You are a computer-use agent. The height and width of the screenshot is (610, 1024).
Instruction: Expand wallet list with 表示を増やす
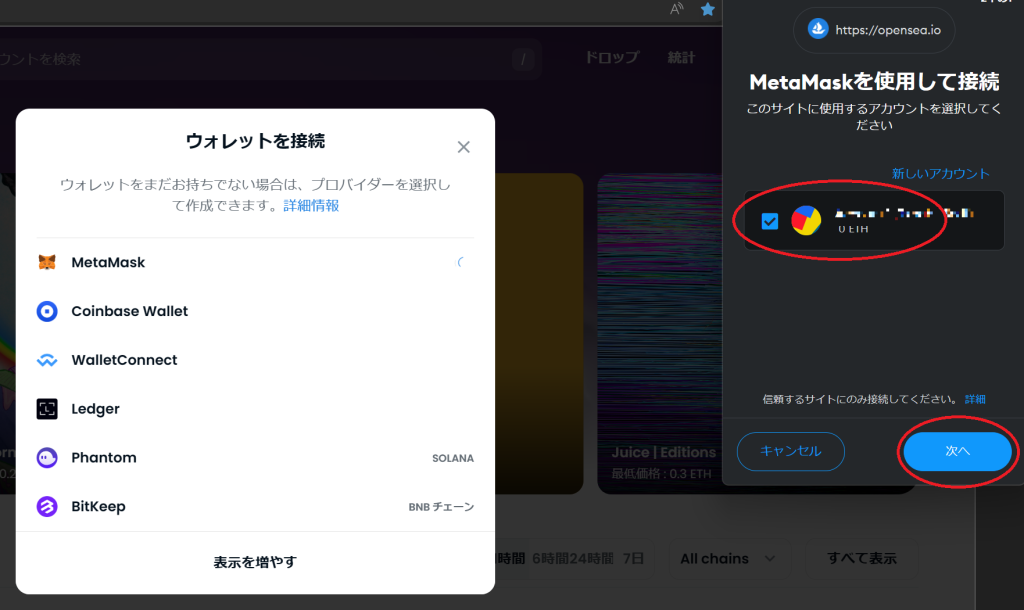(255, 562)
